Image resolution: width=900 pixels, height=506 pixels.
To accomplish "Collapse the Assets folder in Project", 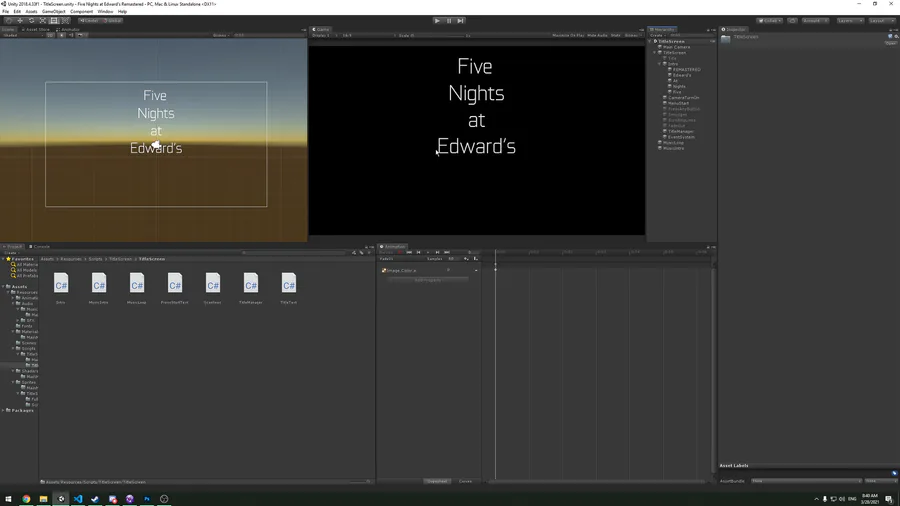I will pyautogui.click(x=3, y=286).
